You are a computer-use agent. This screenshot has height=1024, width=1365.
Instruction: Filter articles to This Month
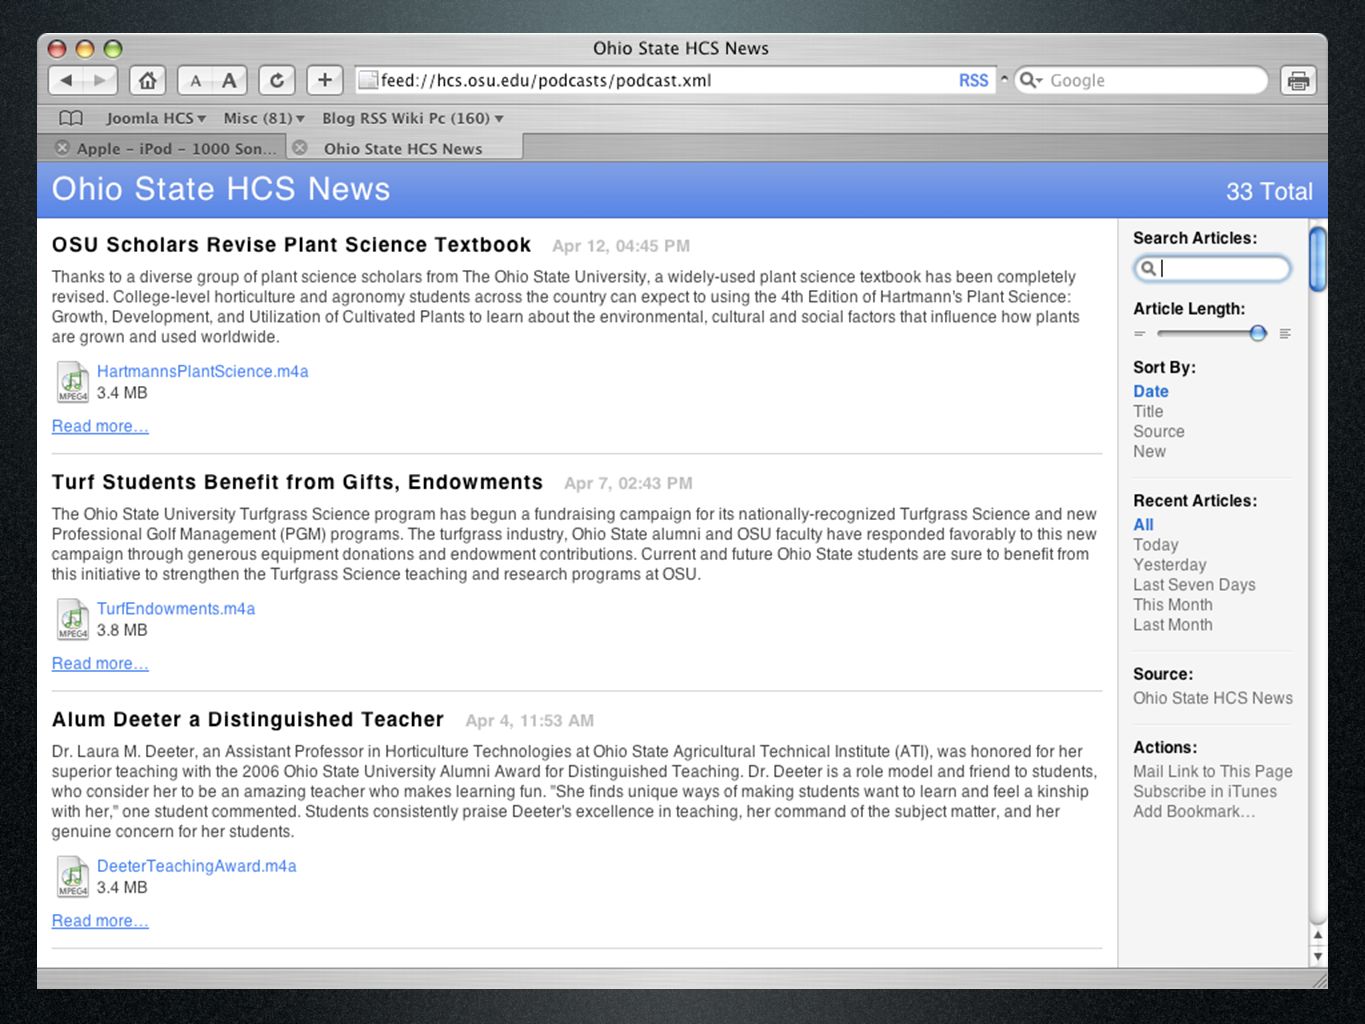pos(1173,605)
